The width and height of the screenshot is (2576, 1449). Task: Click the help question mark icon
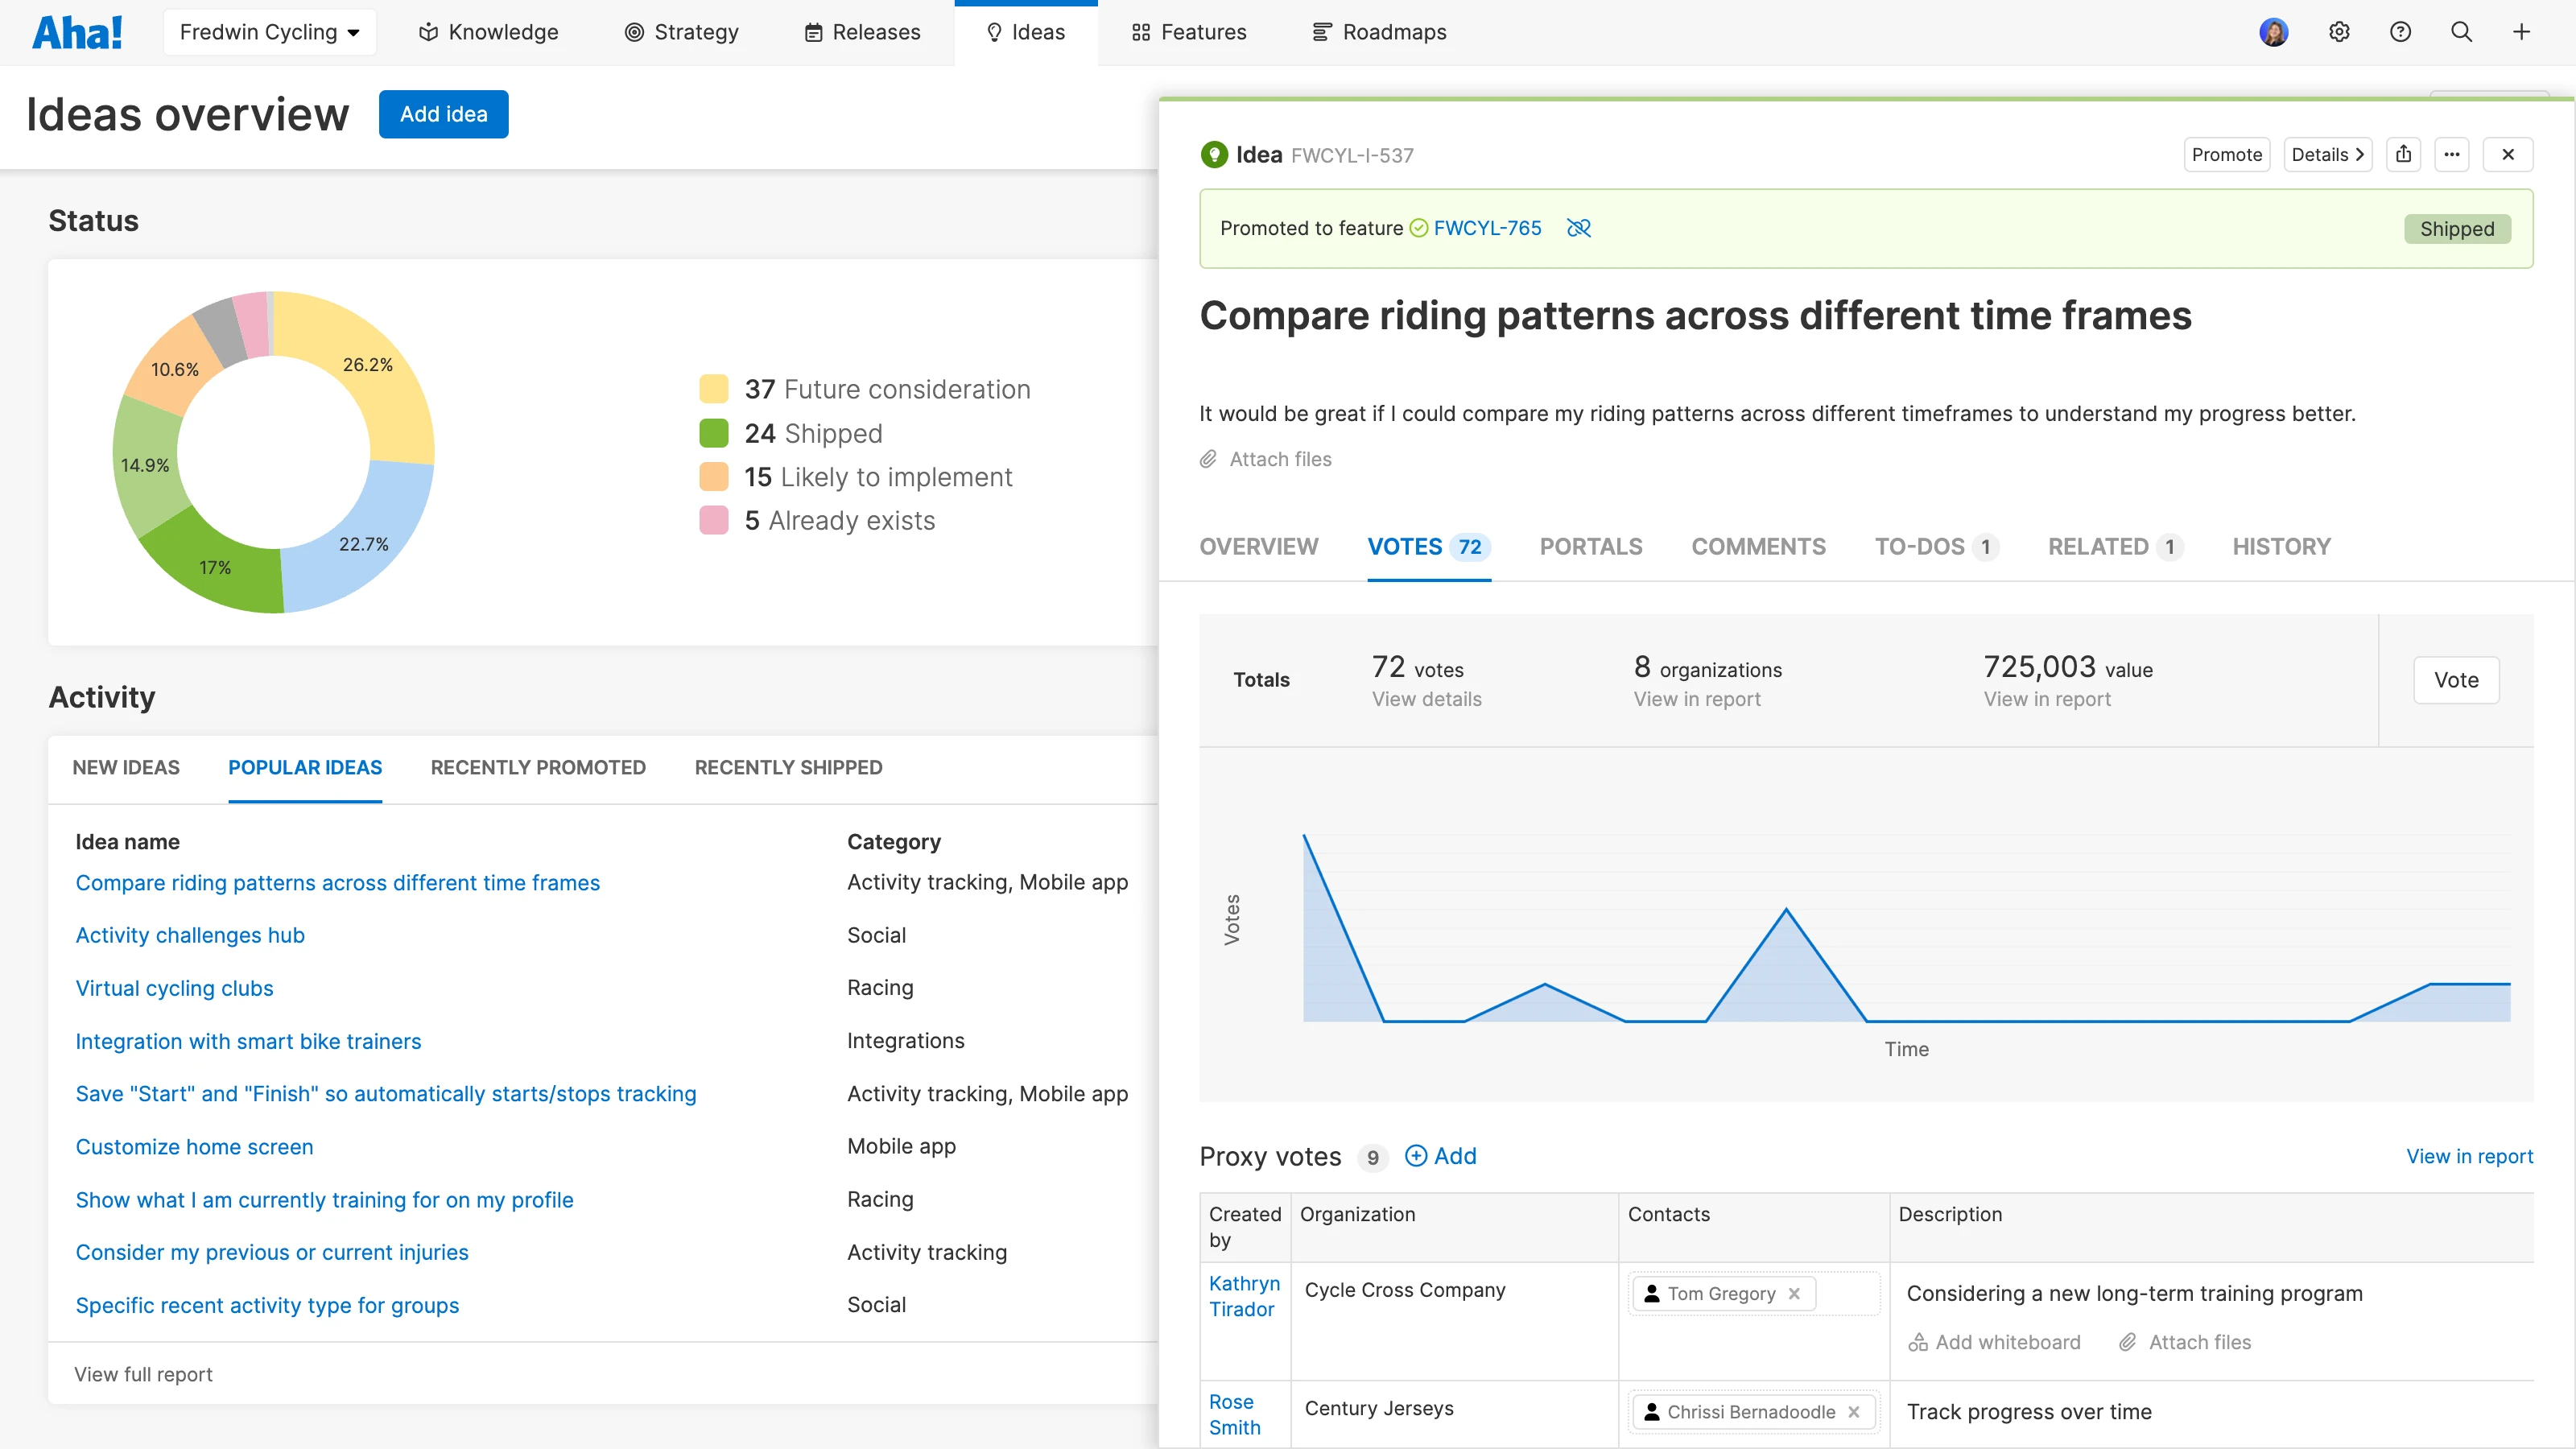point(2400,32)
